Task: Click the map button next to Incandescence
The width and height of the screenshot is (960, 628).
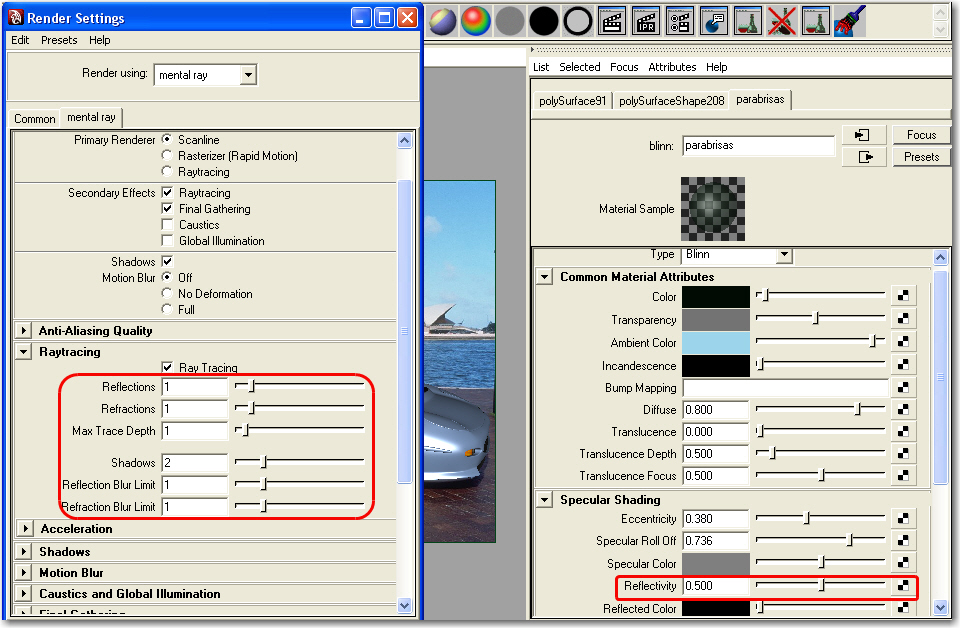Action: coord(903,365)
